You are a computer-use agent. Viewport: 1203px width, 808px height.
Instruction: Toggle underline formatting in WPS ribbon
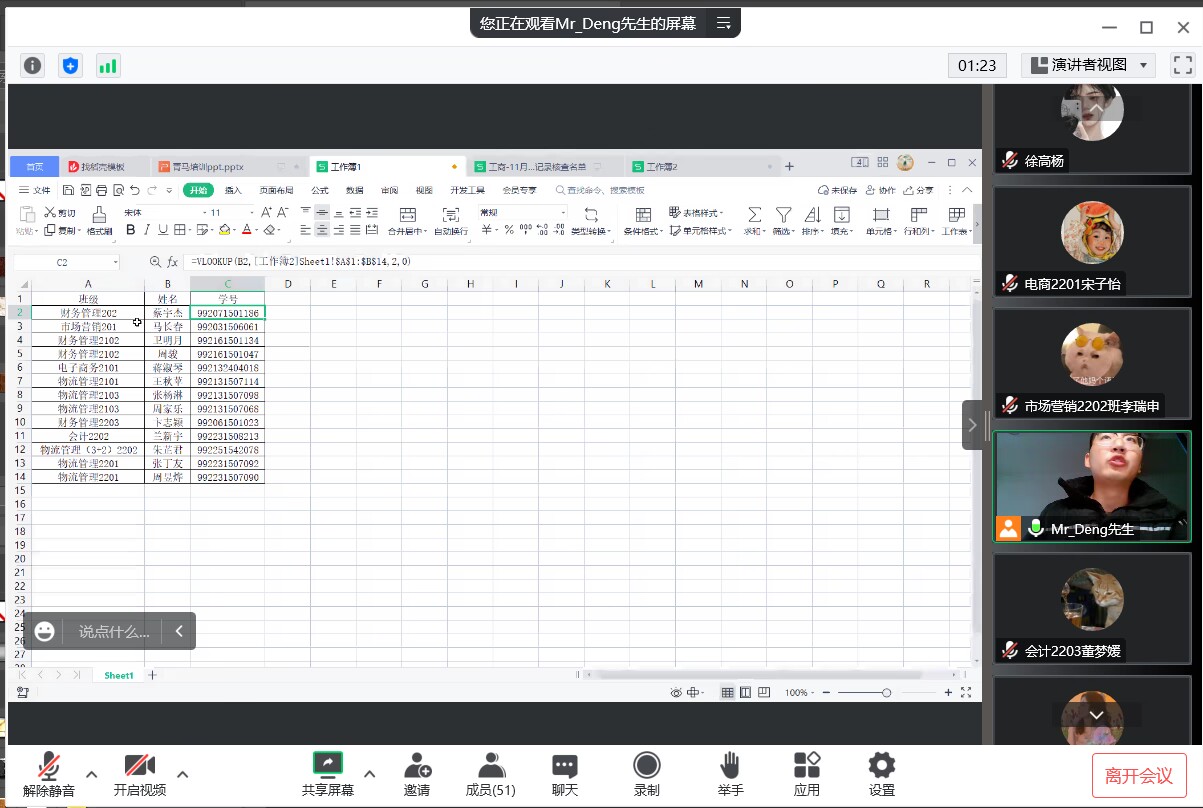coord(162,230)
